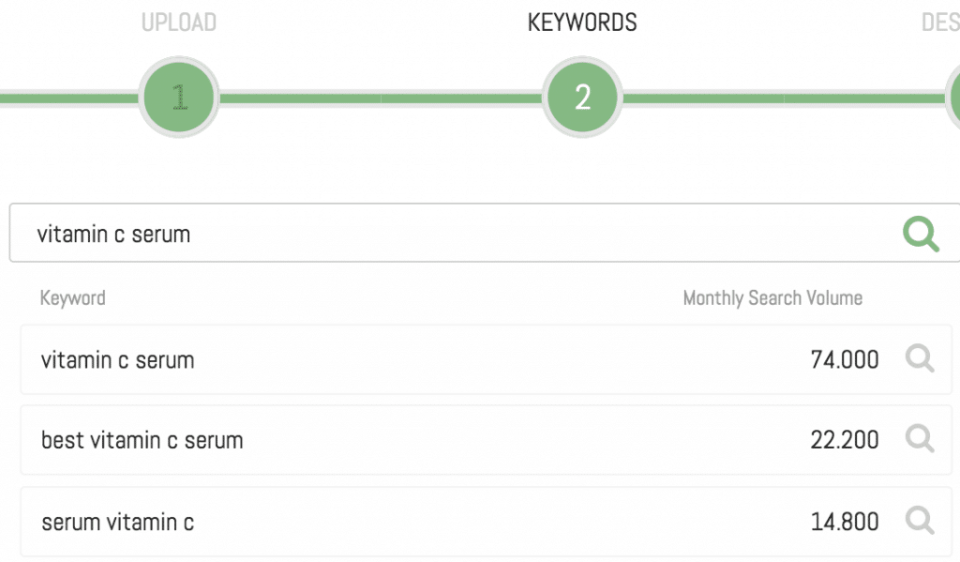
Task: Click progress bar between steps 1 and 2
Action: [x=380, y=98]
